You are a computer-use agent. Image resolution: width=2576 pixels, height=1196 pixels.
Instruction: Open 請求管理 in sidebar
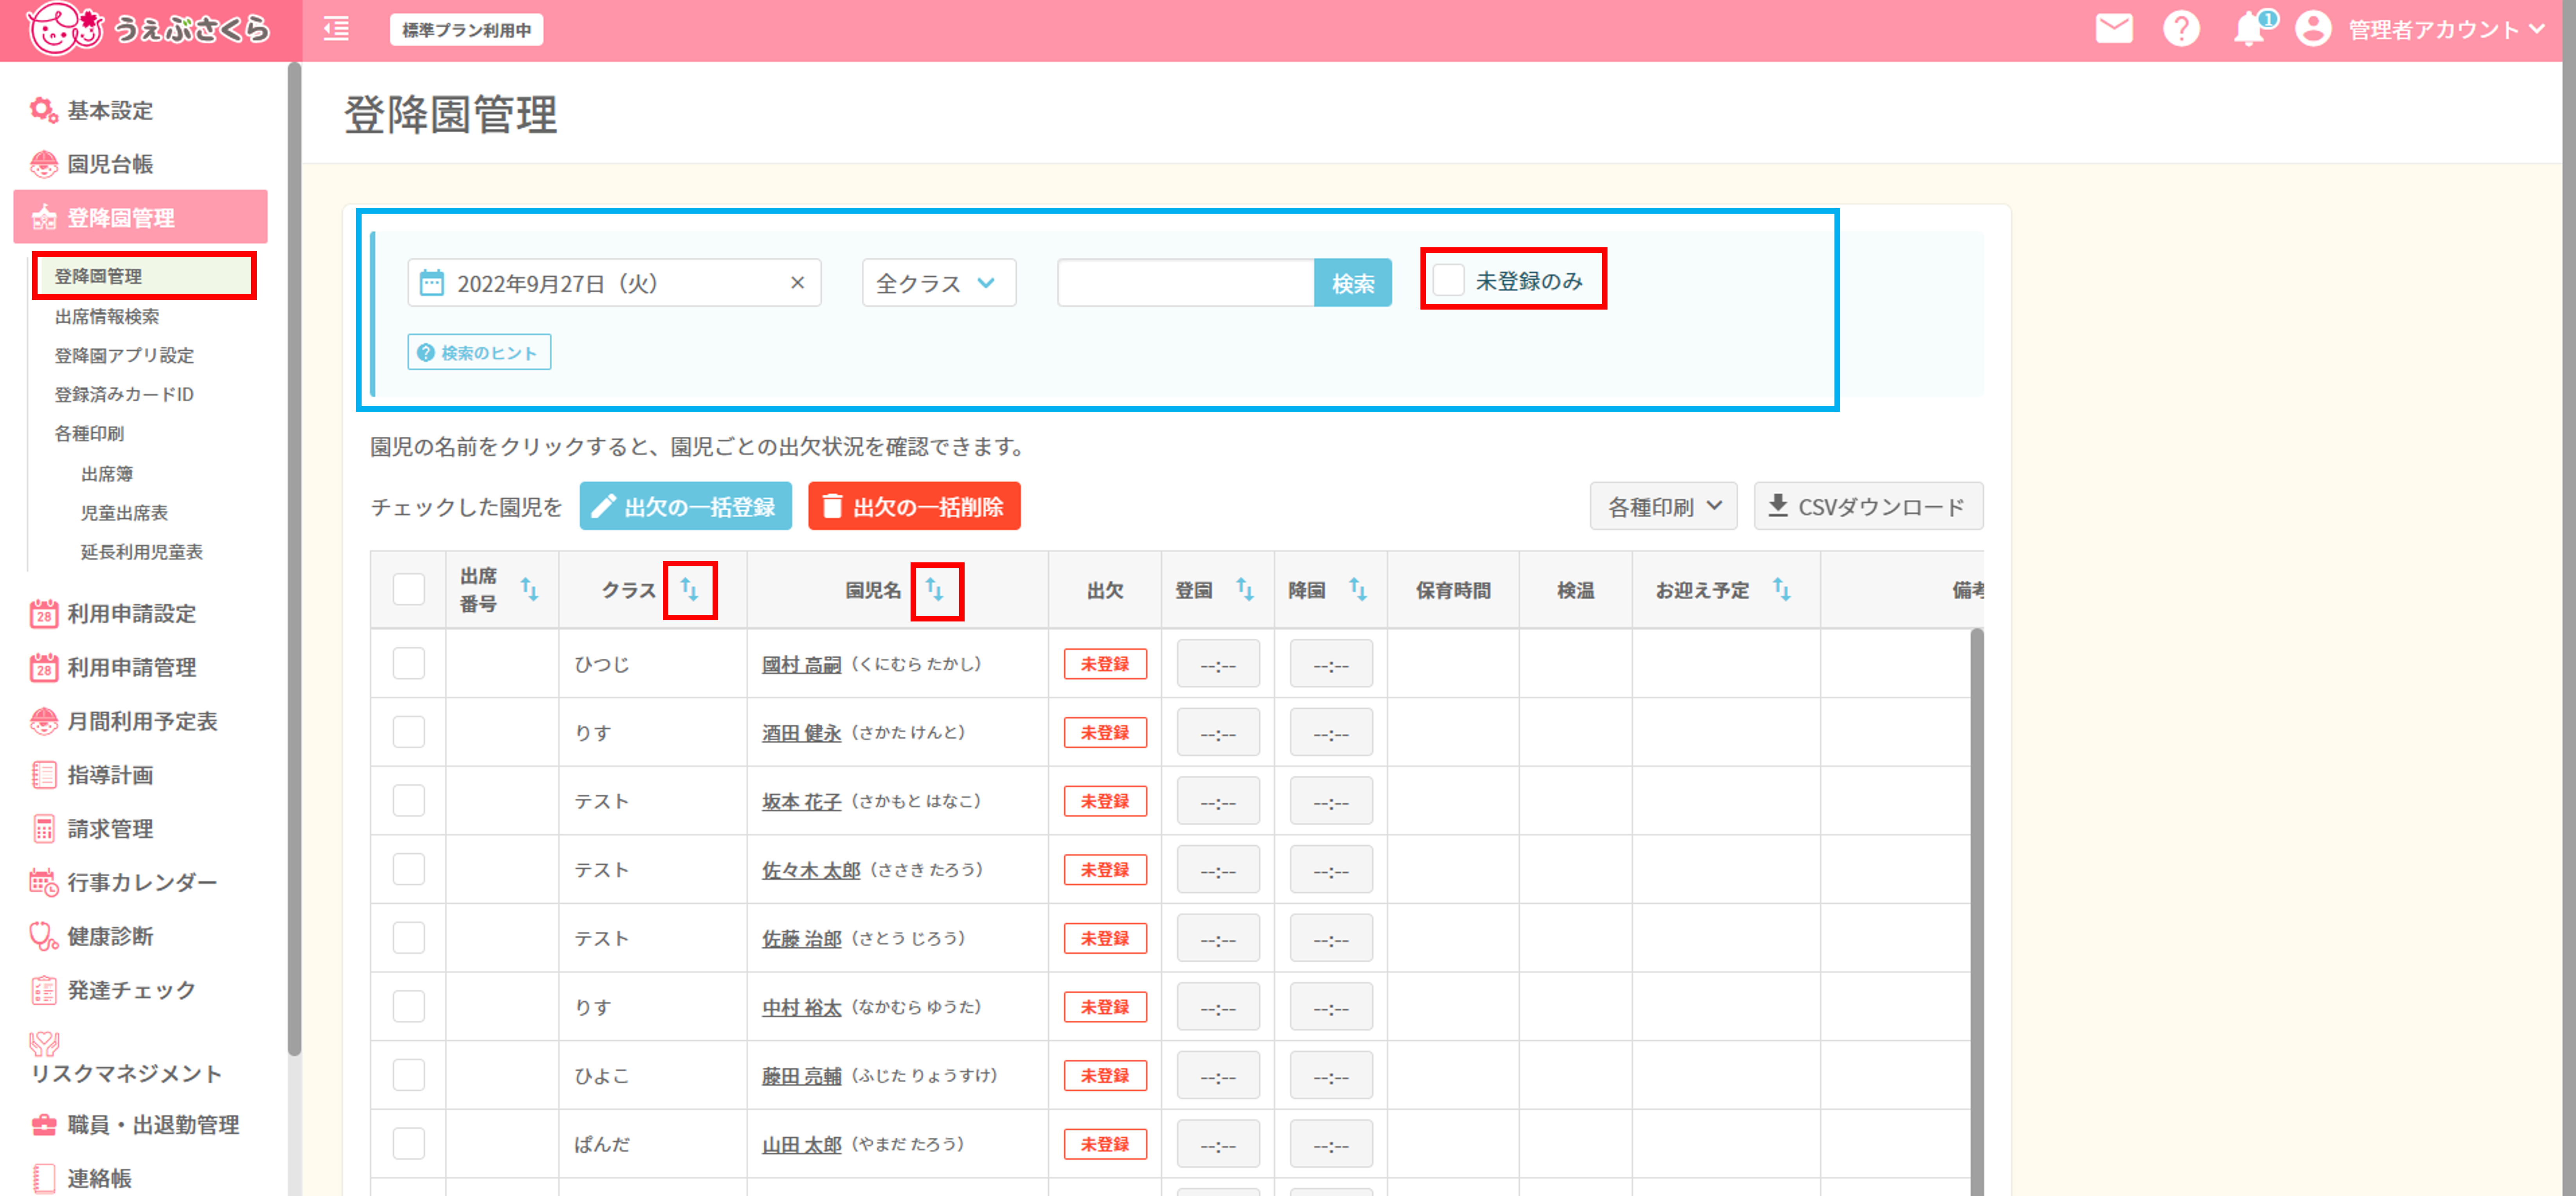click(x=92, y=829)
